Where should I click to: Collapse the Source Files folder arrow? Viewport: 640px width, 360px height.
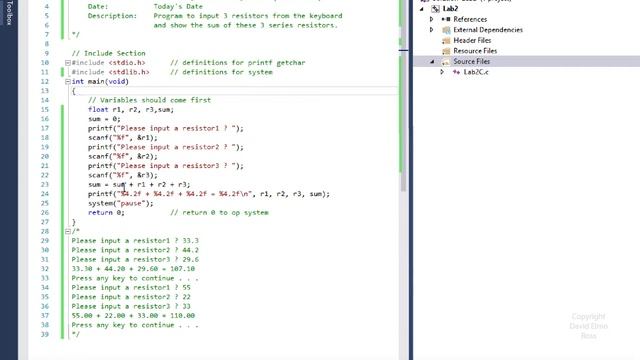coord(432,62)
